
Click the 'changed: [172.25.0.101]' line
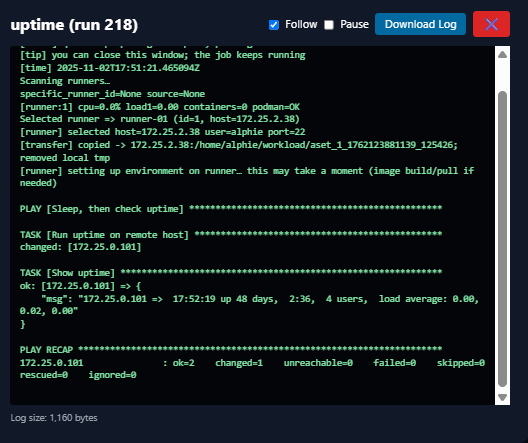pos(80,247)
